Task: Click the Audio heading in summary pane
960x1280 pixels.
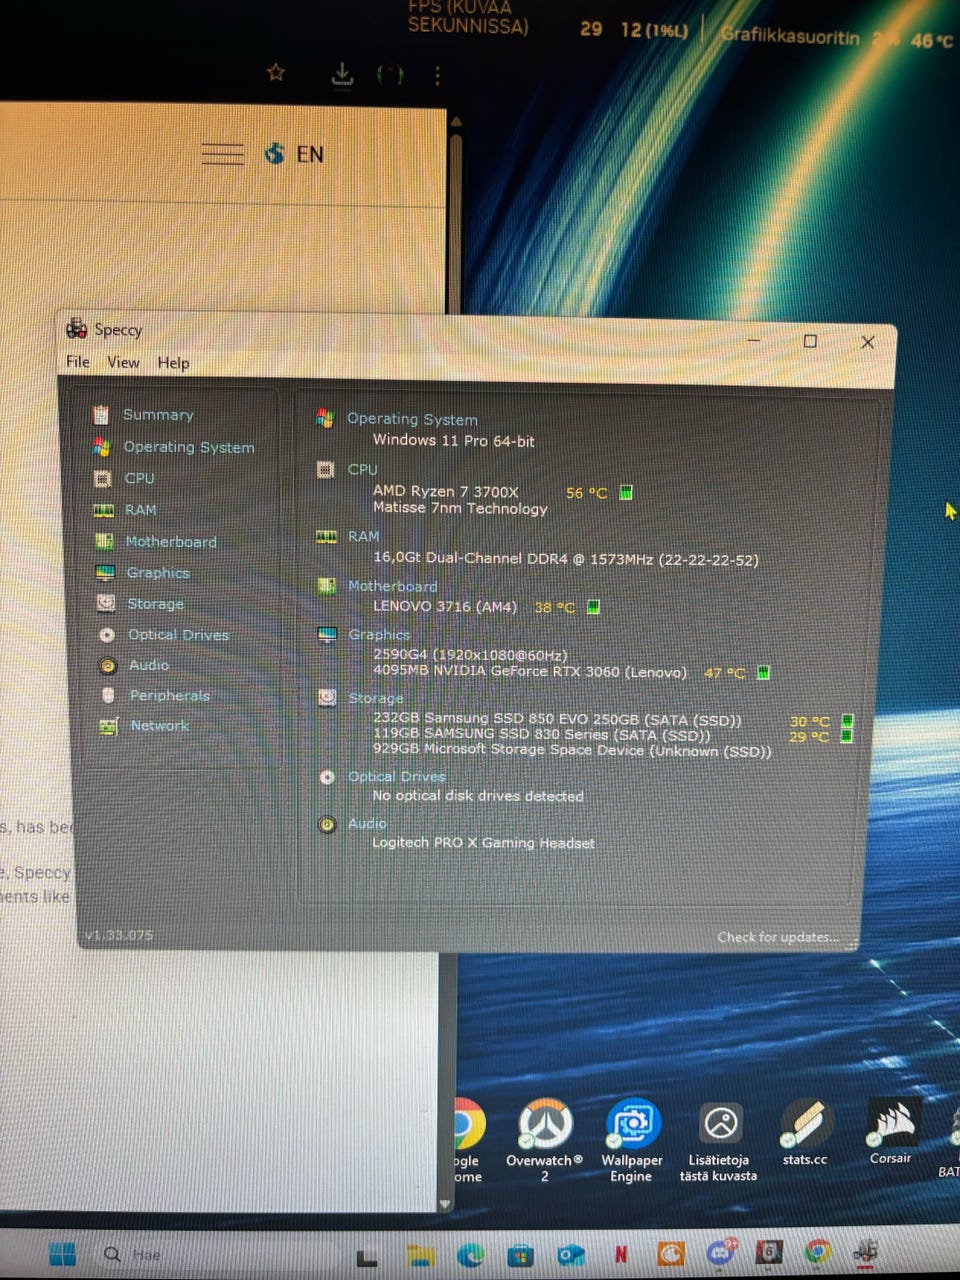Action: point(366,823)
